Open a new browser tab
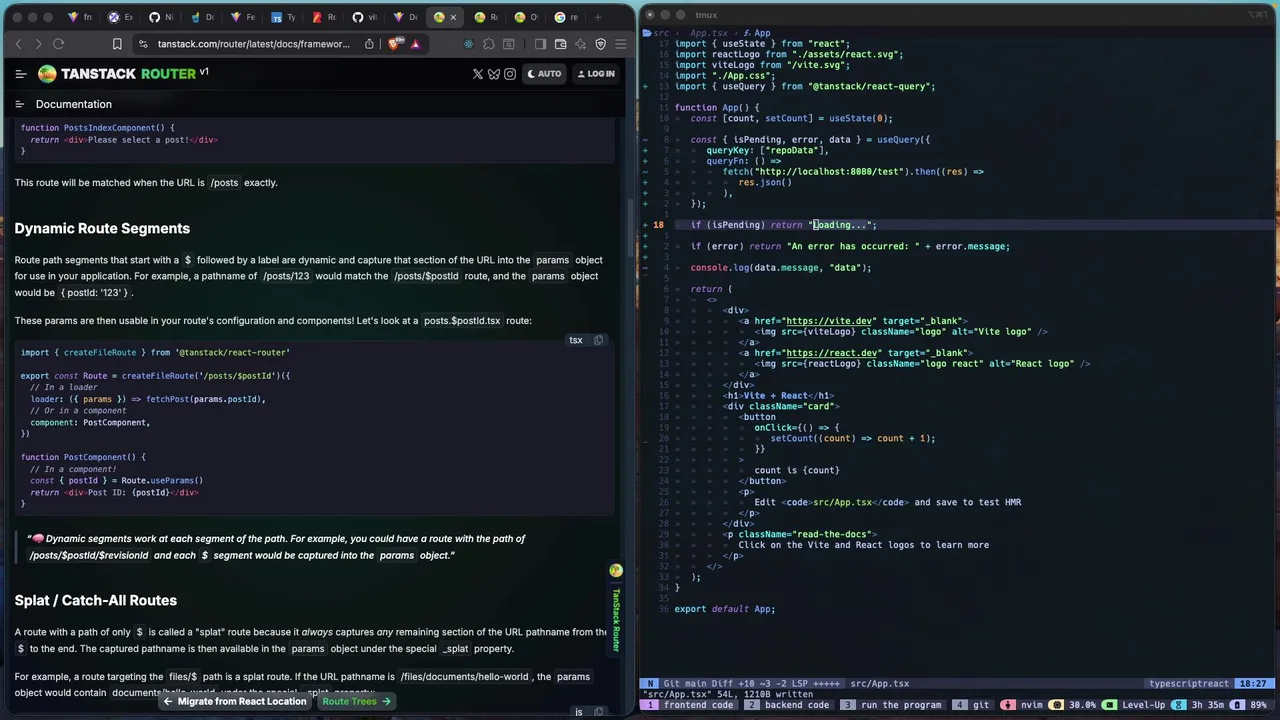The height and width of the screenshot is (720, 1280). [598, 17]
